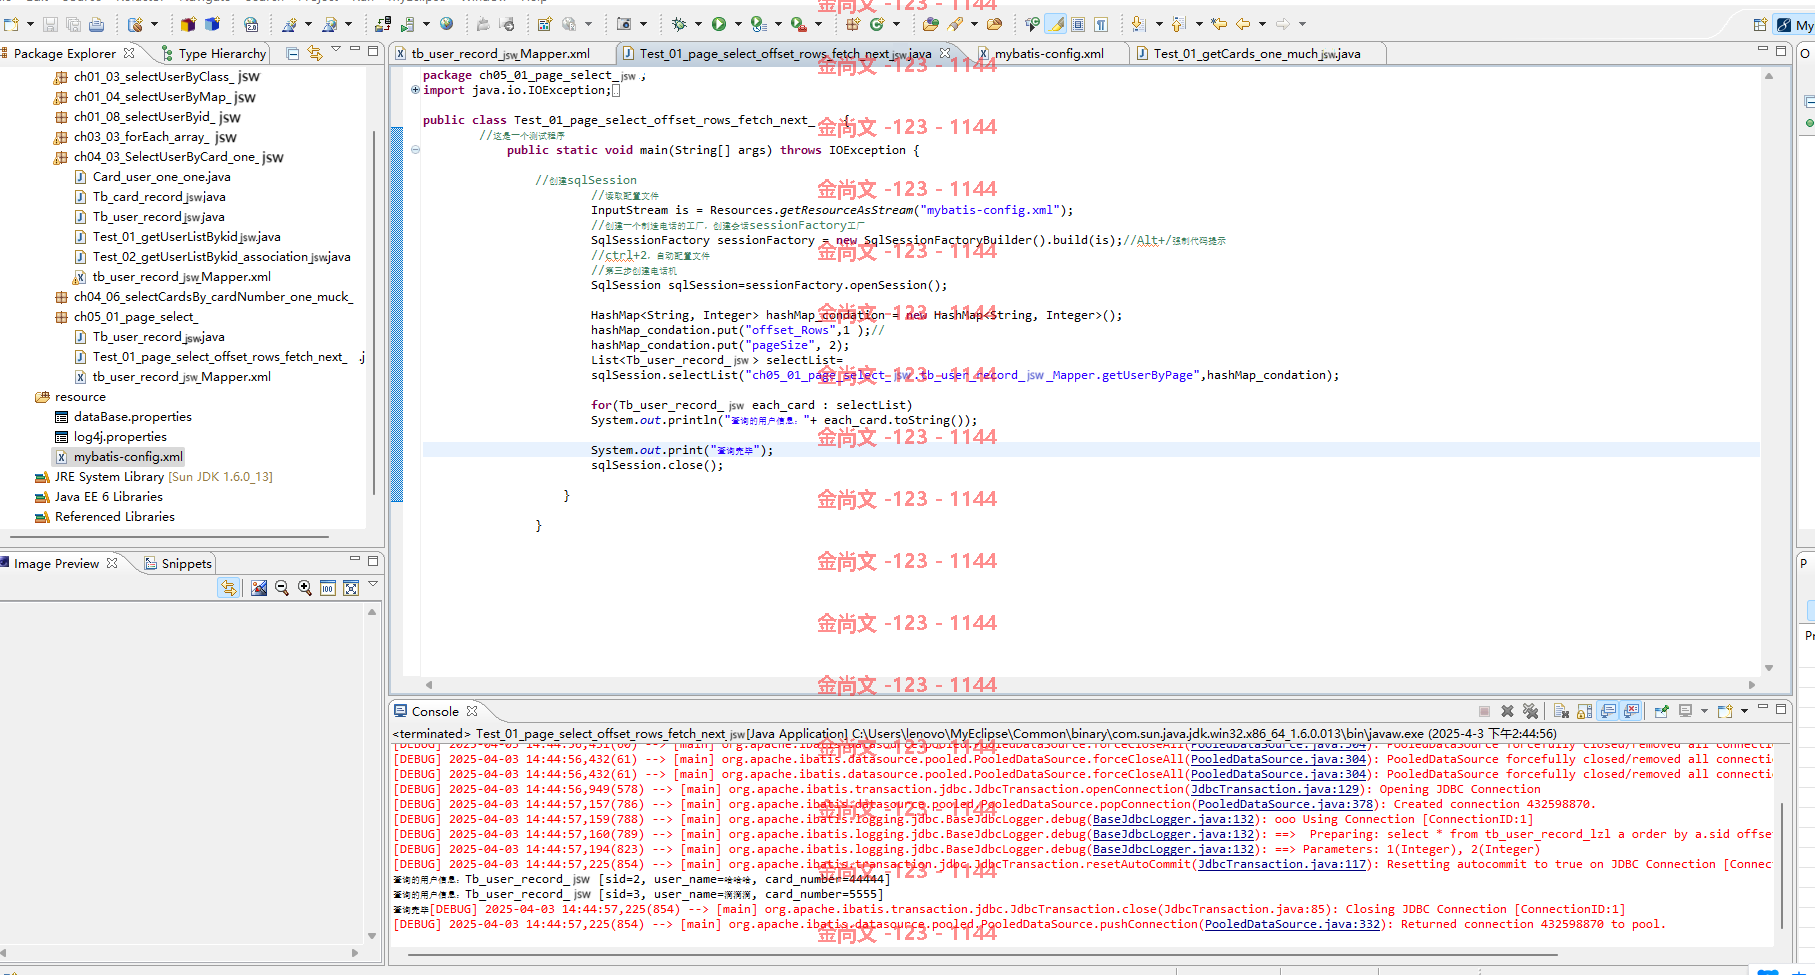The height and width of the screenshot is (975, 1815).
Task: Open the Debug button dropdown arrow
Action: pos(698,24)
